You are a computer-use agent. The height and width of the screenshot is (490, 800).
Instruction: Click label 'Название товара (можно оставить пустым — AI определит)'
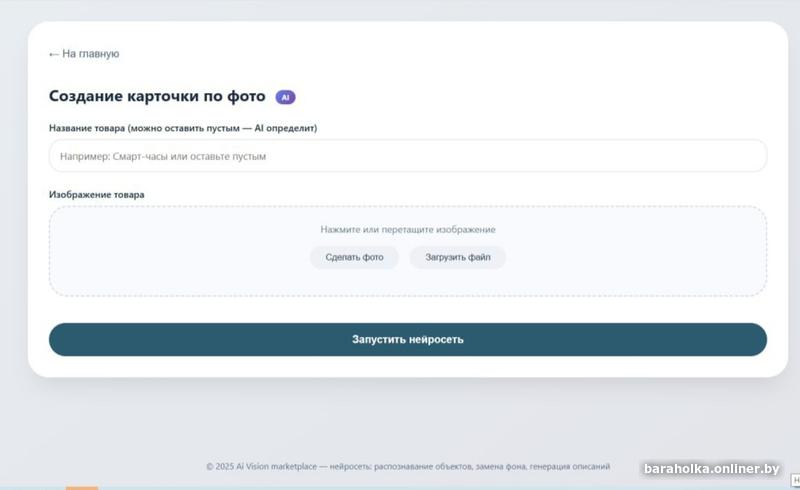tap(183, 128)
